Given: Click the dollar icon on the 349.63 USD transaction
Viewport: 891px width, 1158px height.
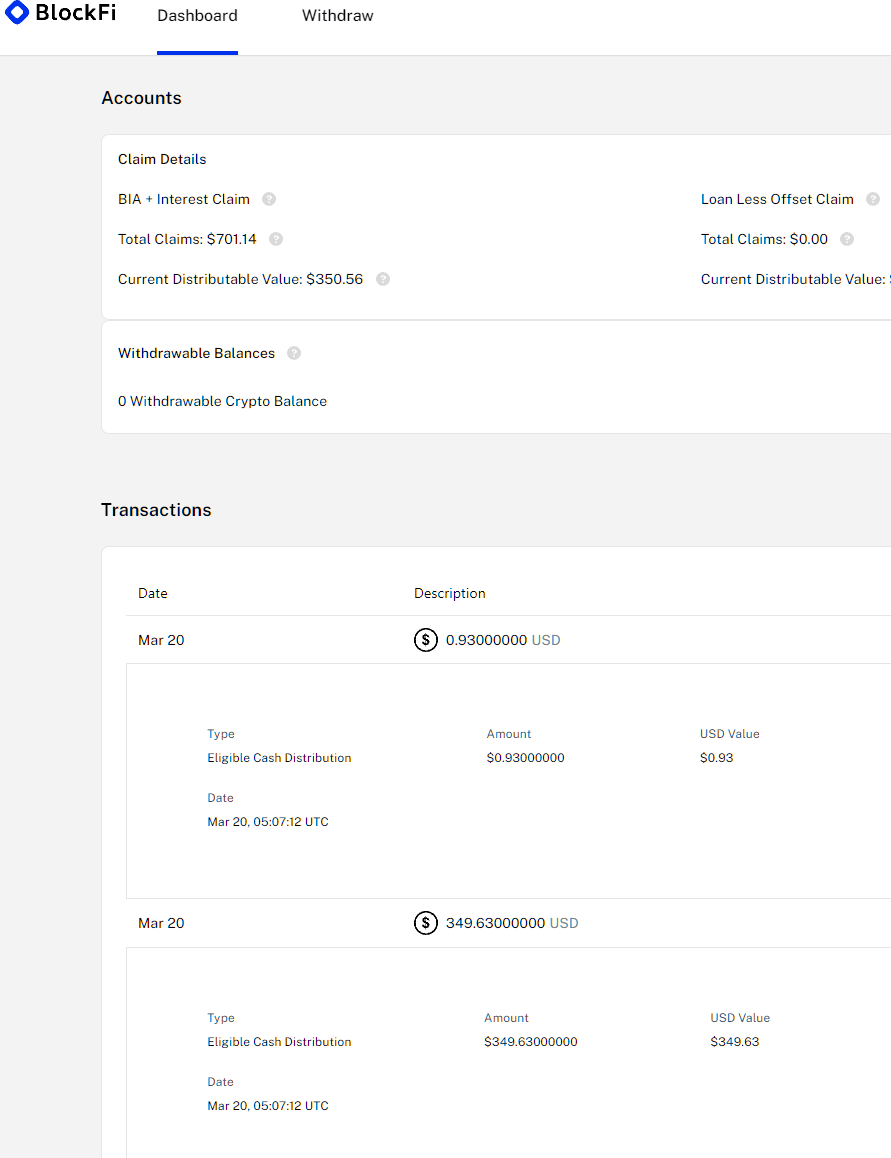Looking at the screenshot, I should click(x=426, y=923).
